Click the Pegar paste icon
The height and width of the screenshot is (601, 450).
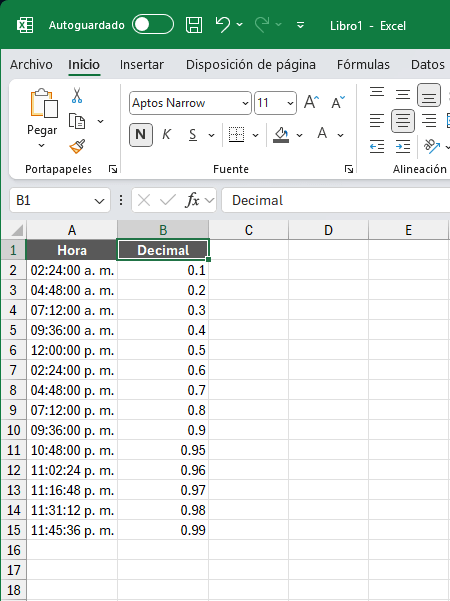click(x=44, y=103)
